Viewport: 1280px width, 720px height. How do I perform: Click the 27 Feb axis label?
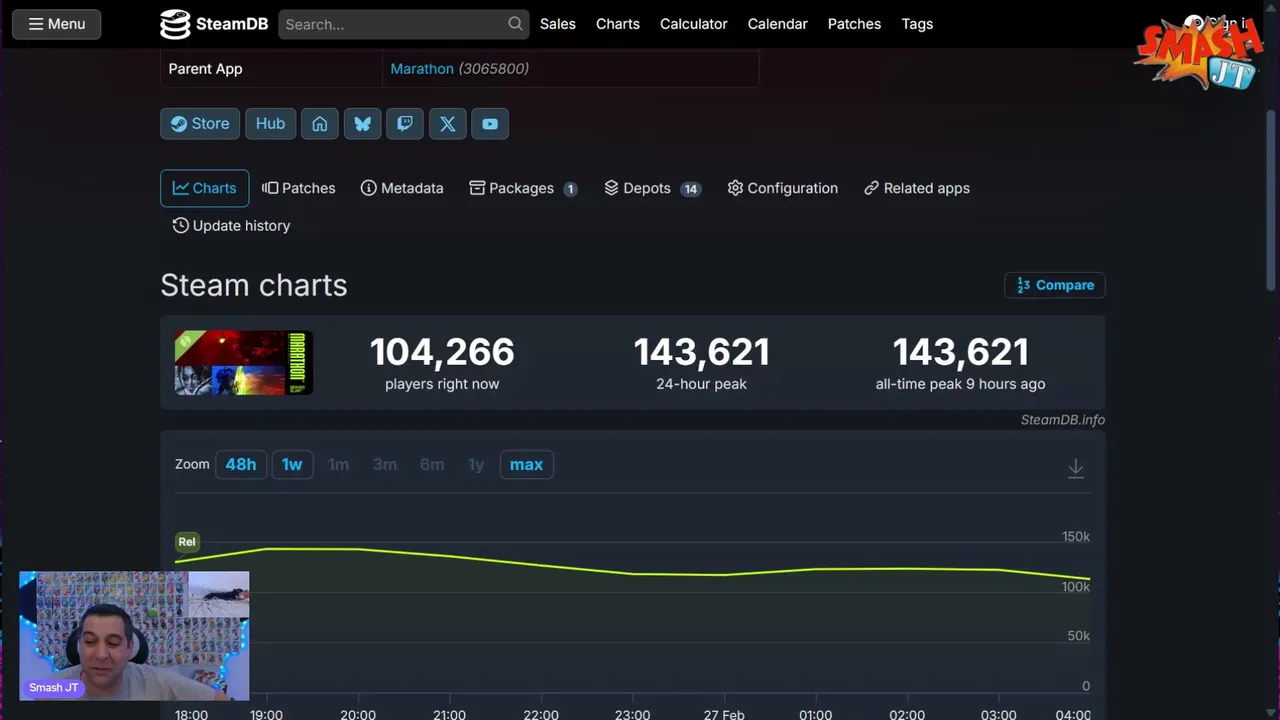click(724, 714)
